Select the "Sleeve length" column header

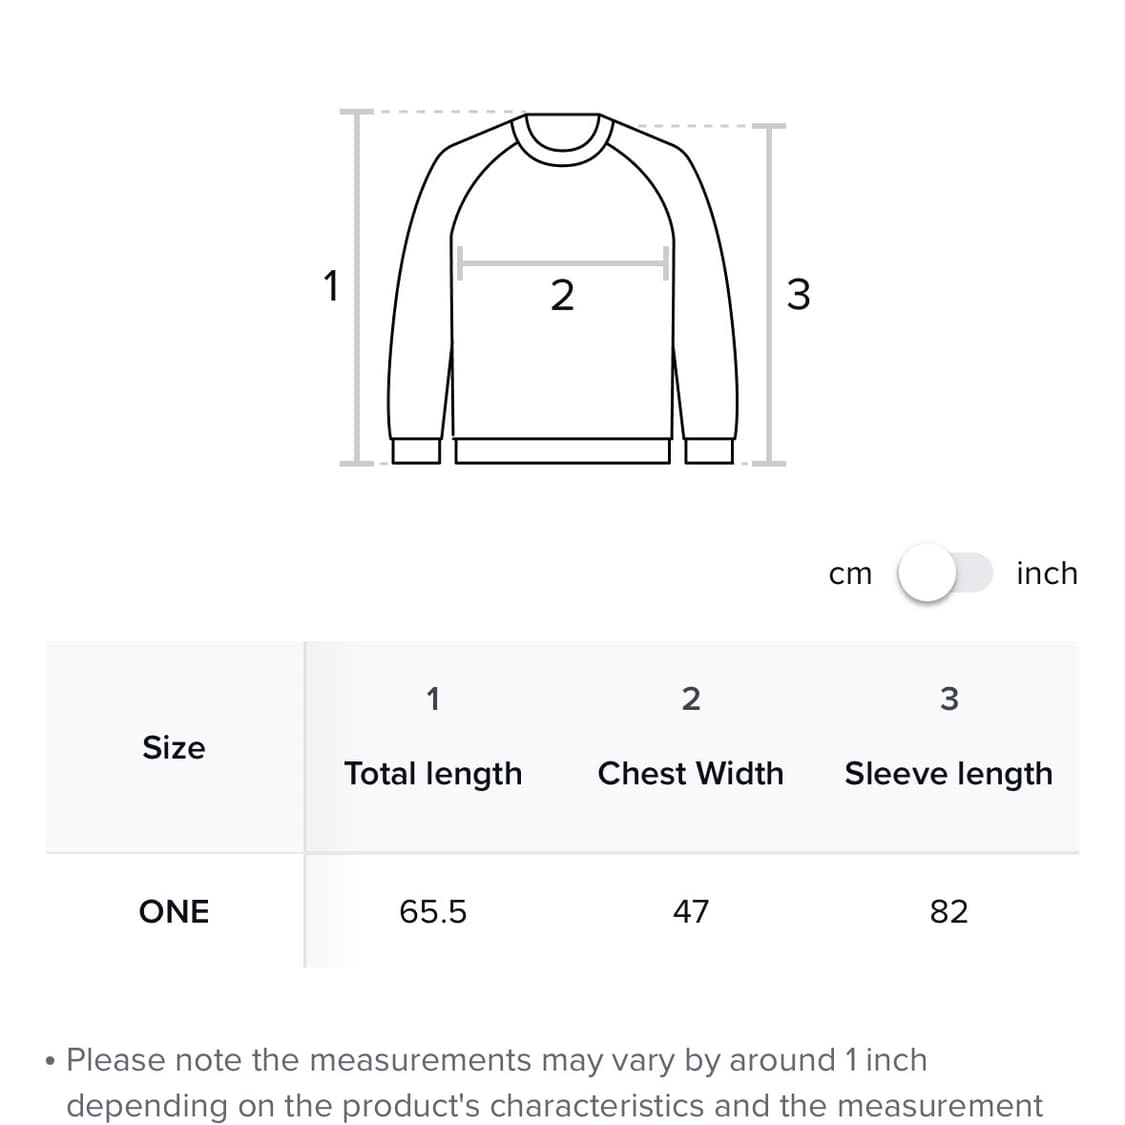coord(948,773)
